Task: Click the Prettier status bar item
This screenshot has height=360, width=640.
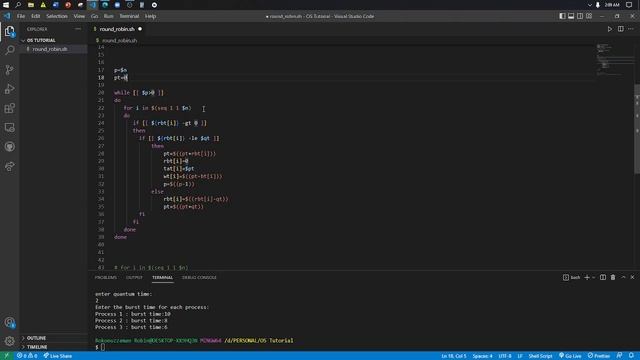Action: click(x=599, y=356)
